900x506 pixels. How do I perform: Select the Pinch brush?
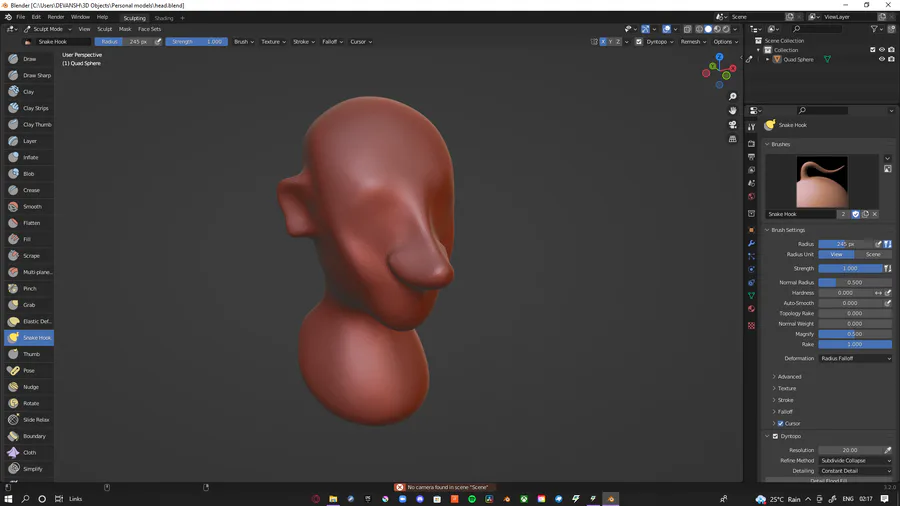point(29,289)
